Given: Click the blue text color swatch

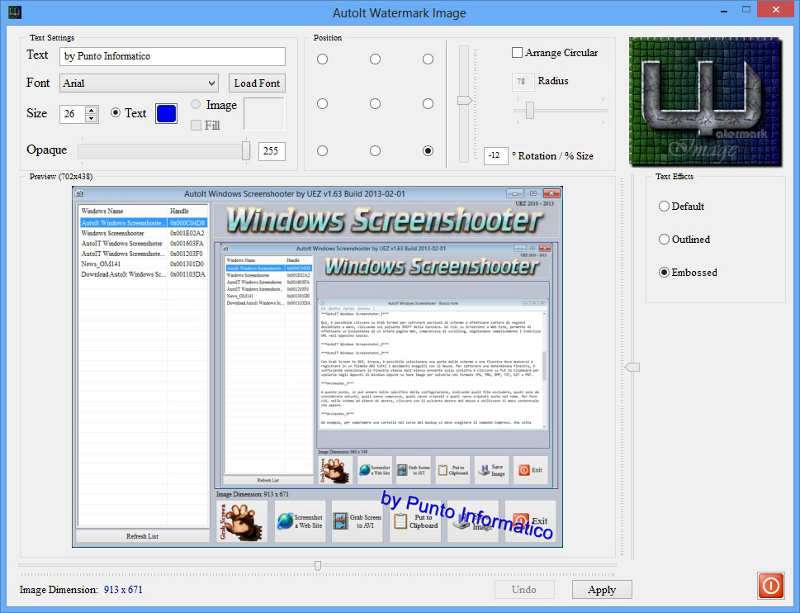Looking at the screenshot, I should pyautogui.click(x=167, y=113).
